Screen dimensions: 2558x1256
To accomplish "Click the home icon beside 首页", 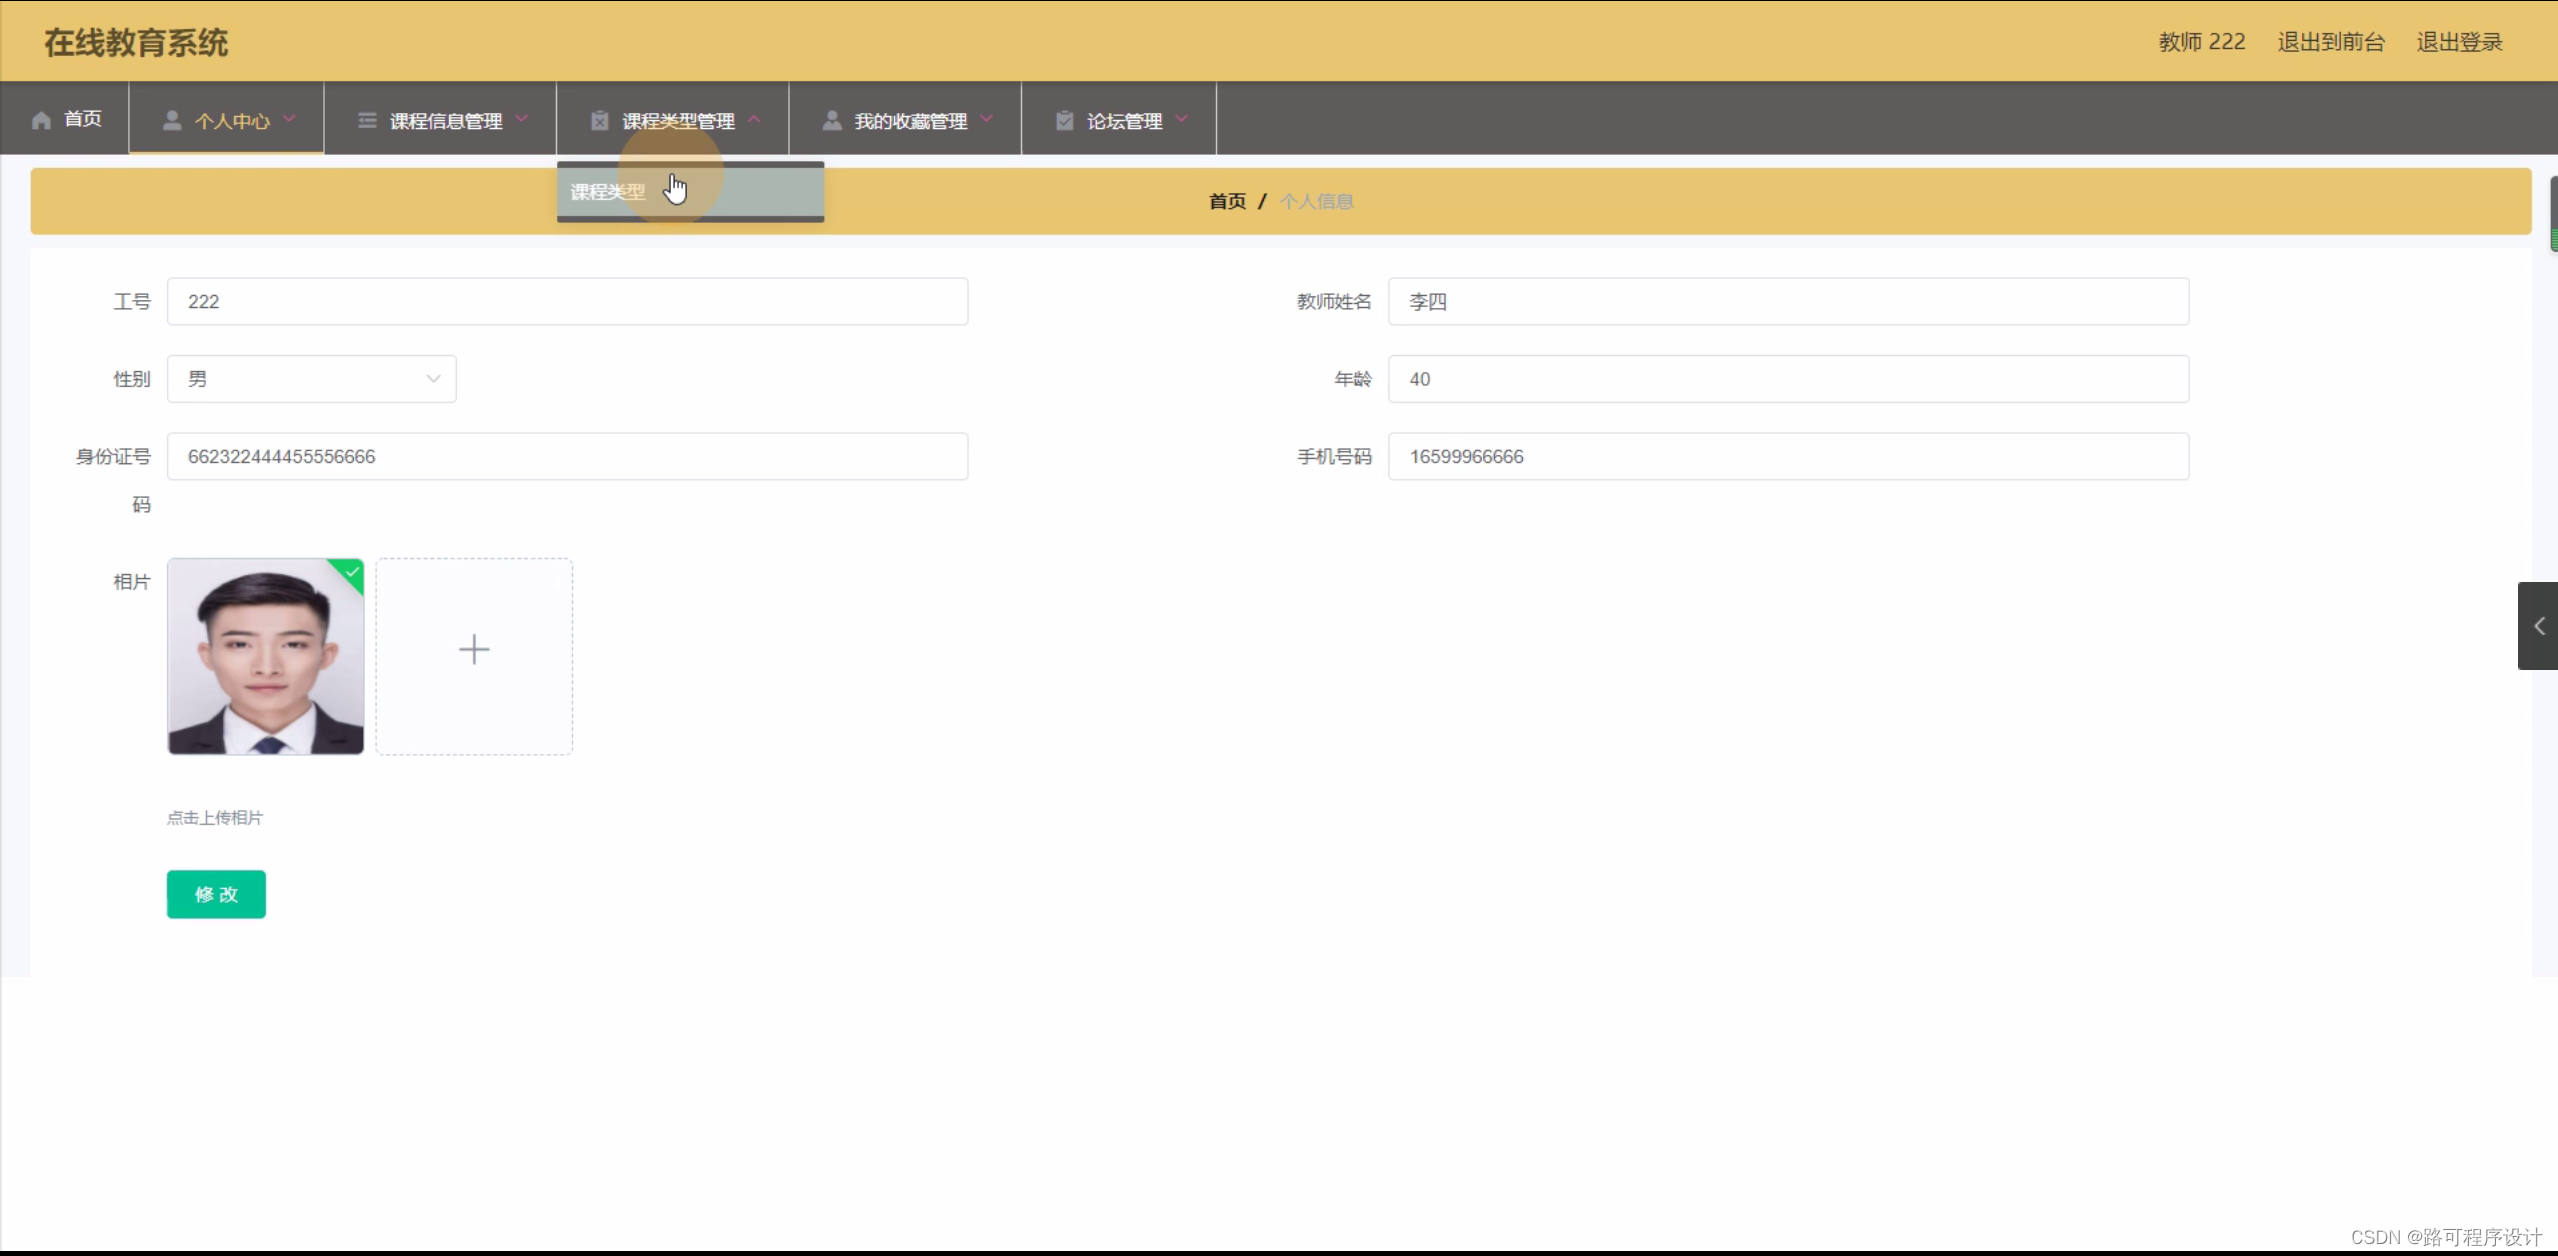I will tap(40, 118).
